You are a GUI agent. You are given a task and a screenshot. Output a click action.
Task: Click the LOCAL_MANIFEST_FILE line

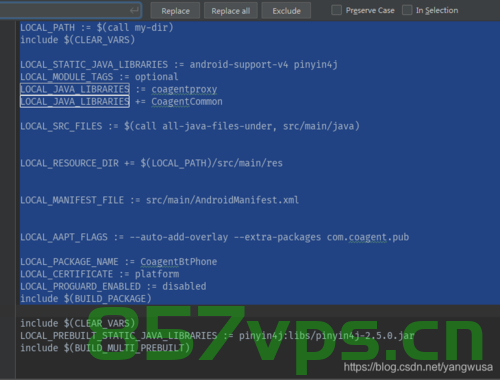[159, 200]
